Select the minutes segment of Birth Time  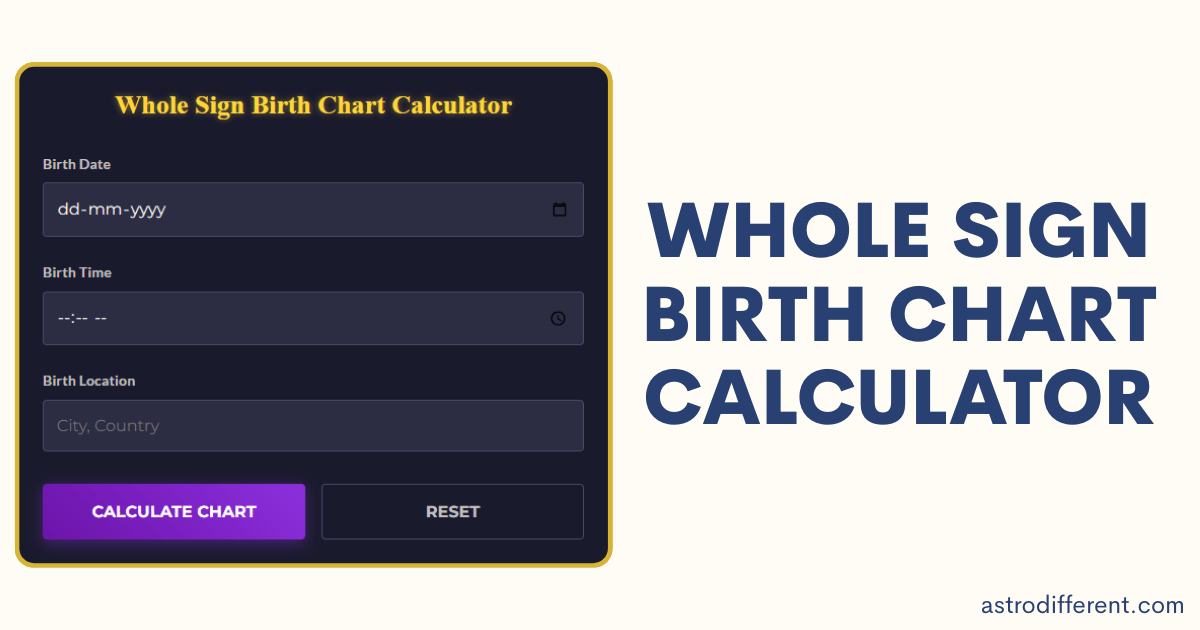click(80, 318)
